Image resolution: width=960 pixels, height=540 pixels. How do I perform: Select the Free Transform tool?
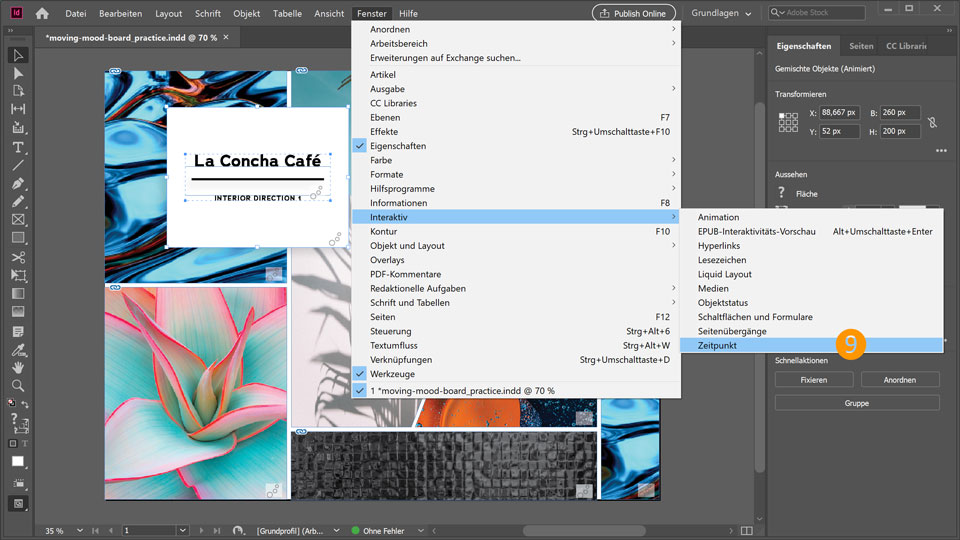[x=18, y=276]
